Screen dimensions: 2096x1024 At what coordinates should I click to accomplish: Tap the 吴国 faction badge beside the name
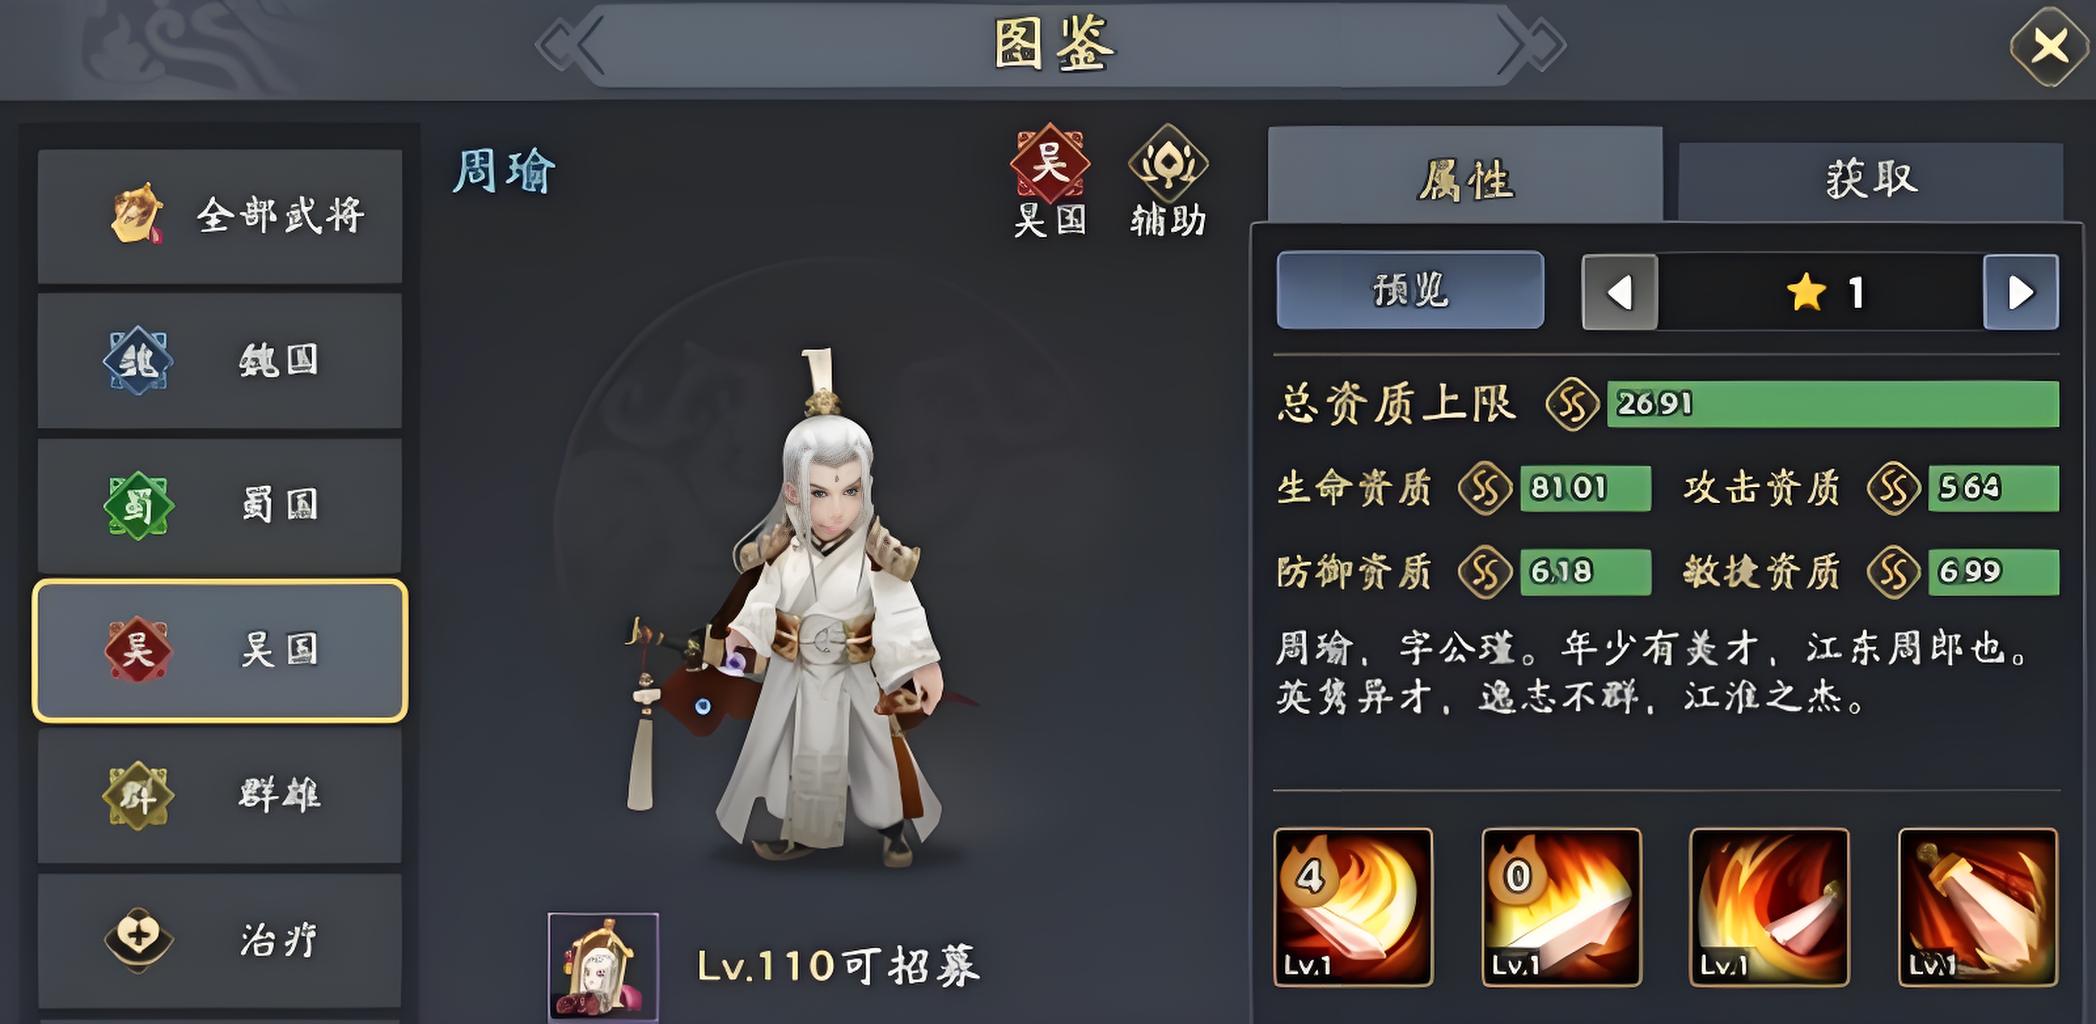coord(1049,181)
